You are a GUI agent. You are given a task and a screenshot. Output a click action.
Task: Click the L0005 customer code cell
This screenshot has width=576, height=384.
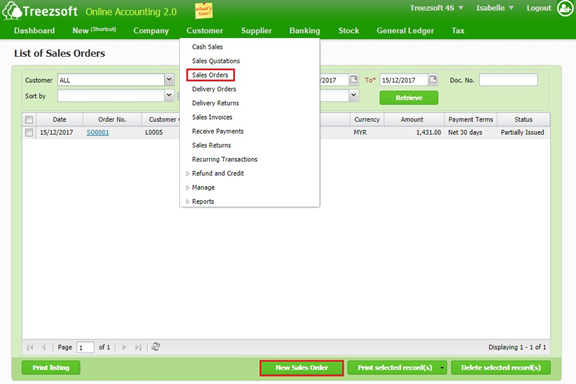(x=154, y=133)
